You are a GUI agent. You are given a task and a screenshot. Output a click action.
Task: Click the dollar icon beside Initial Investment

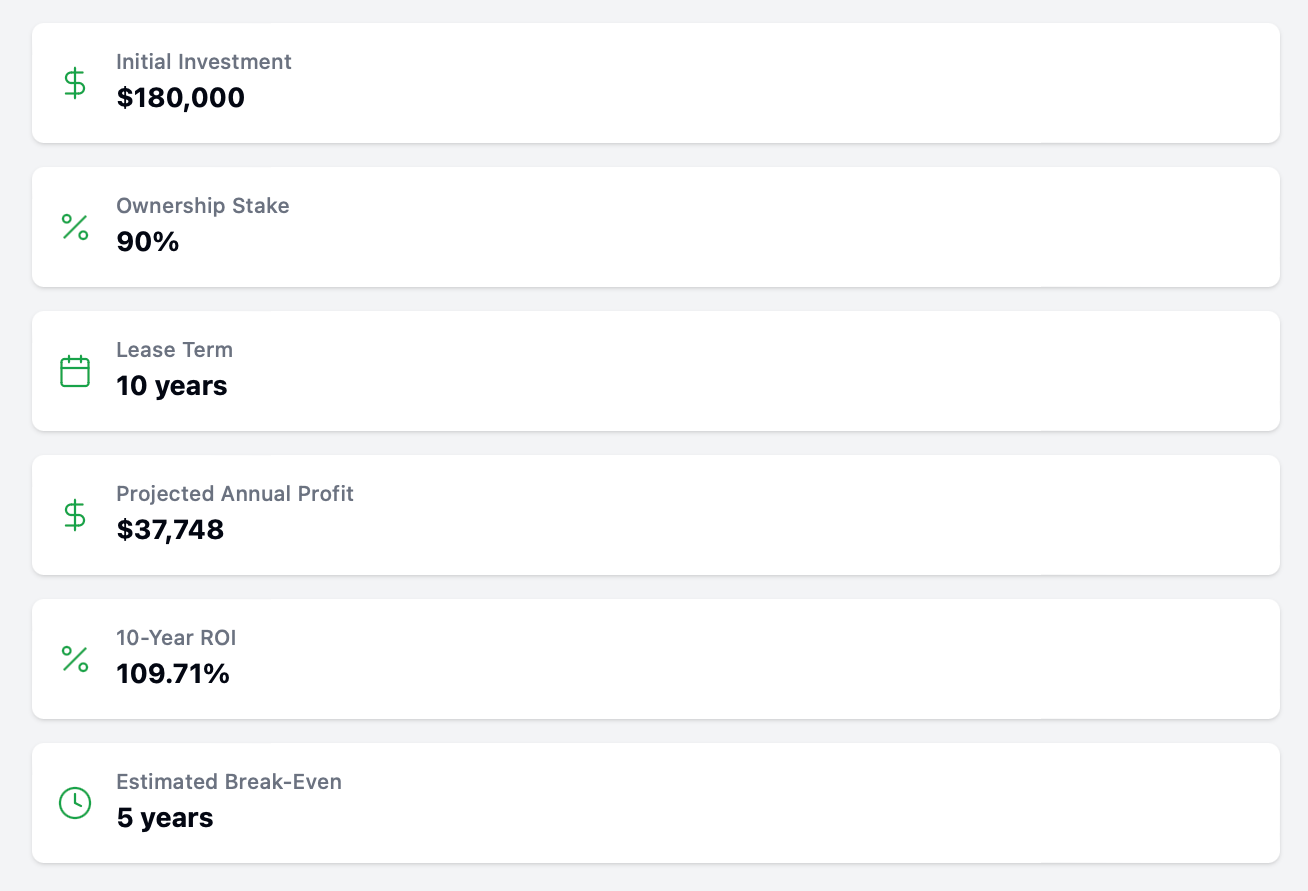click(x=75, y=83)
